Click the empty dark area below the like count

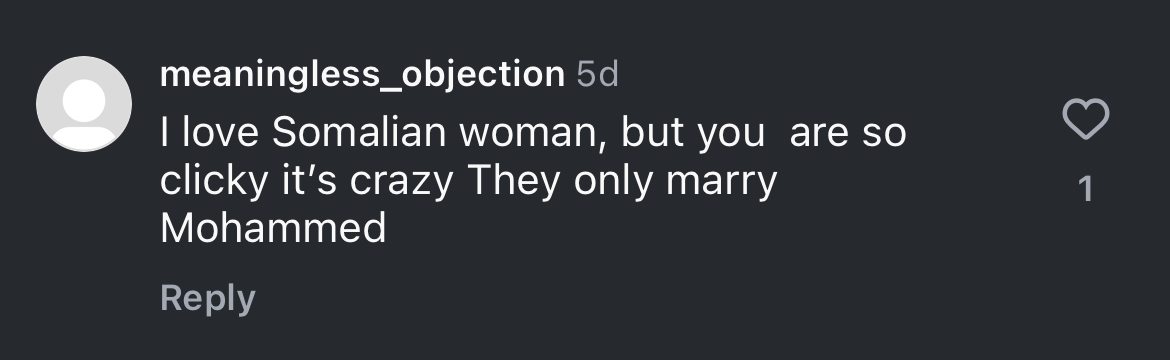click(x=1086, y=284)
